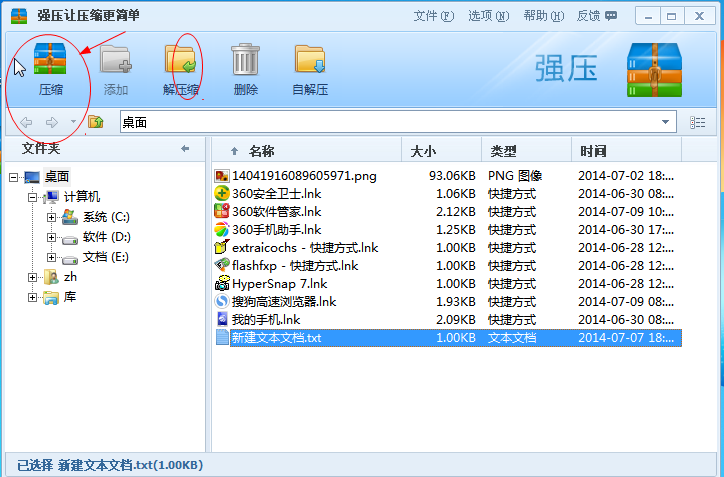This screenshot has height=477, width=724.
Task: Select 桌面 in the folder tree
Action: tap(57, 176)
